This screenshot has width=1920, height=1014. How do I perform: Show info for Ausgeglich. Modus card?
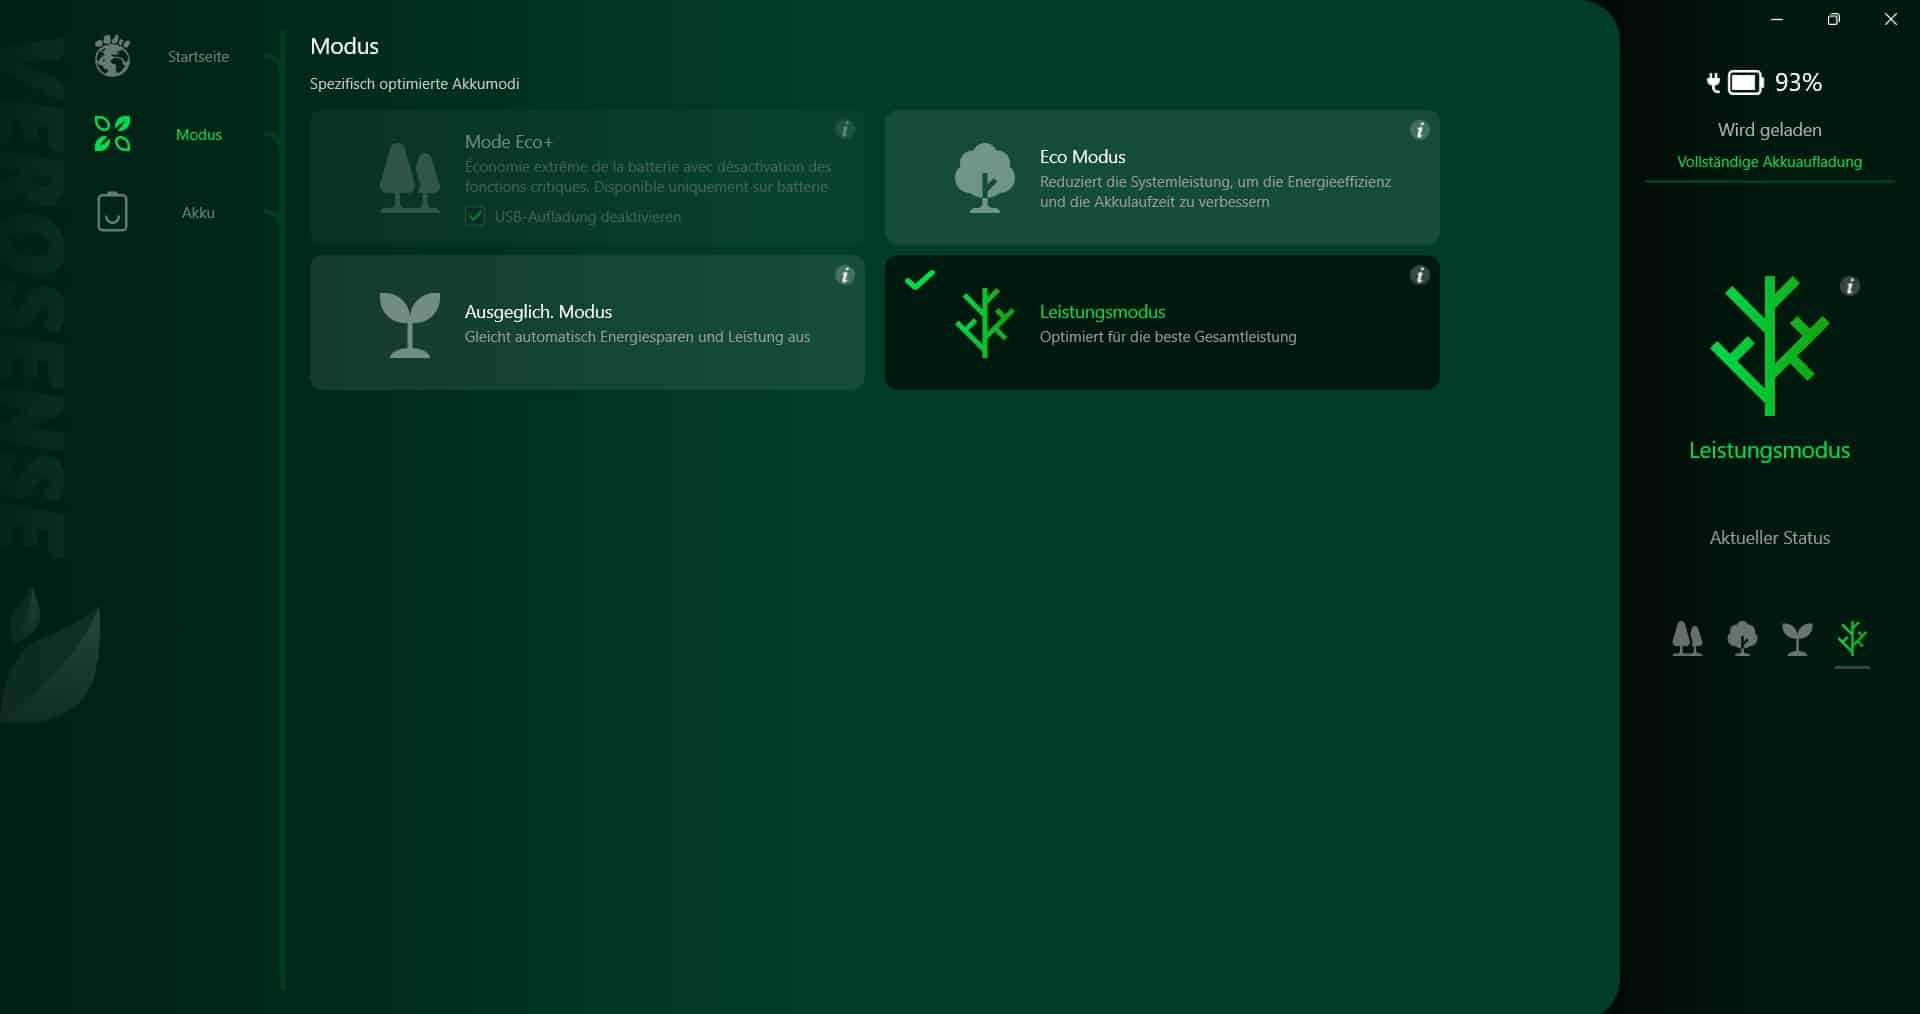[844, 275]
